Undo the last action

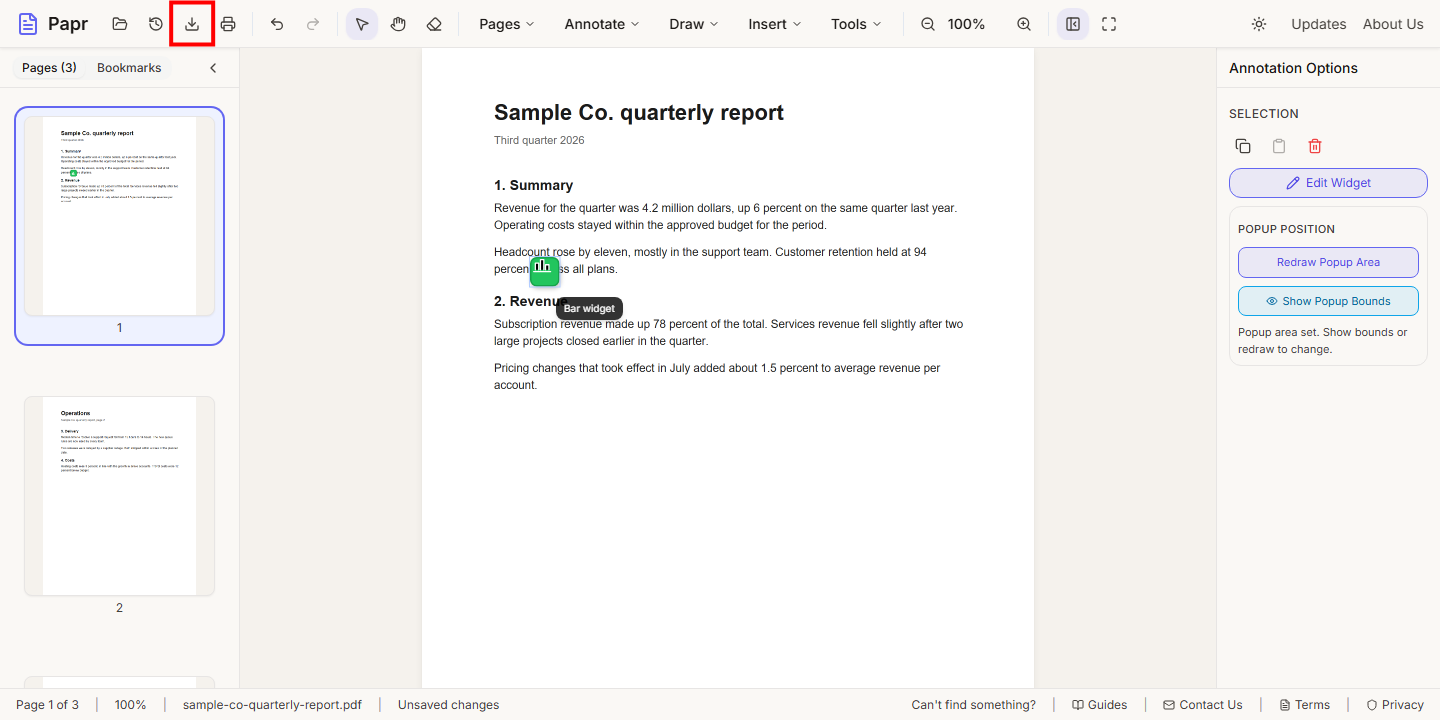coord(277,24)
